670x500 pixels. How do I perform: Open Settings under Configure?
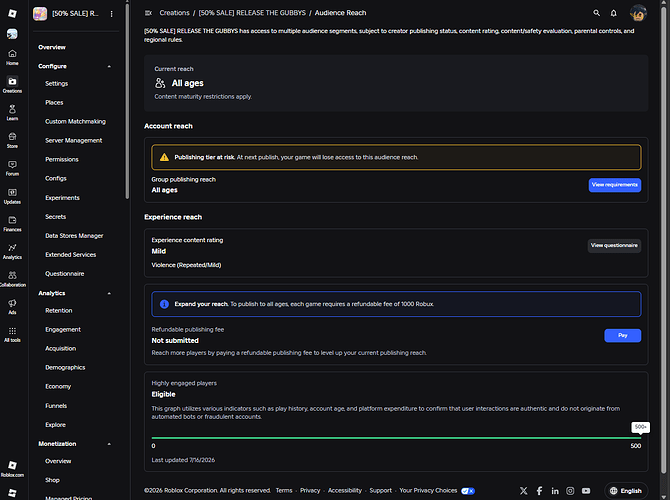tap(56, 84)
